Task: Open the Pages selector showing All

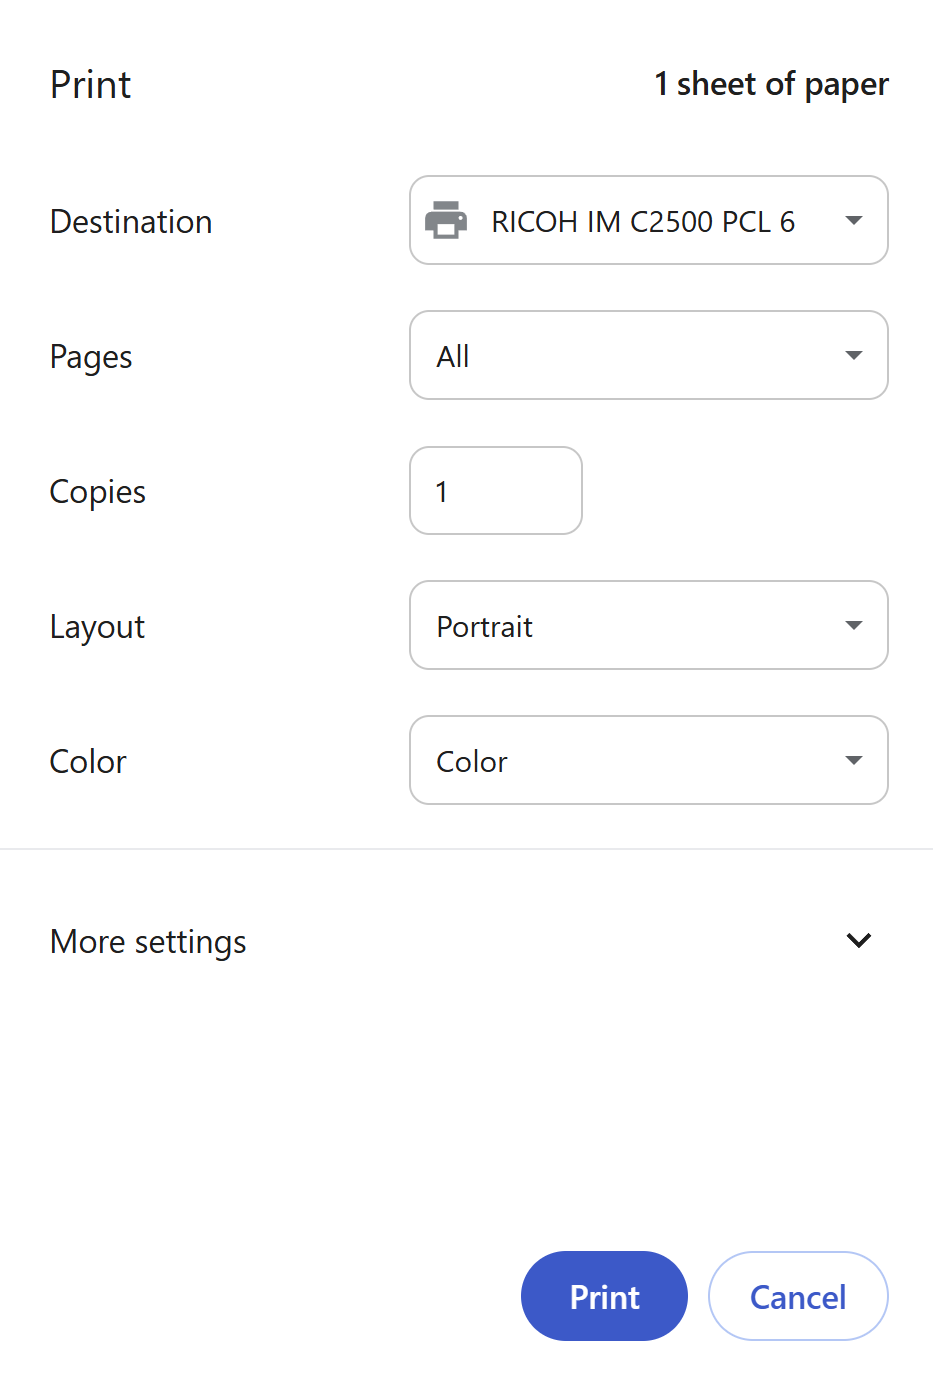Action: (x=648, y=355)
